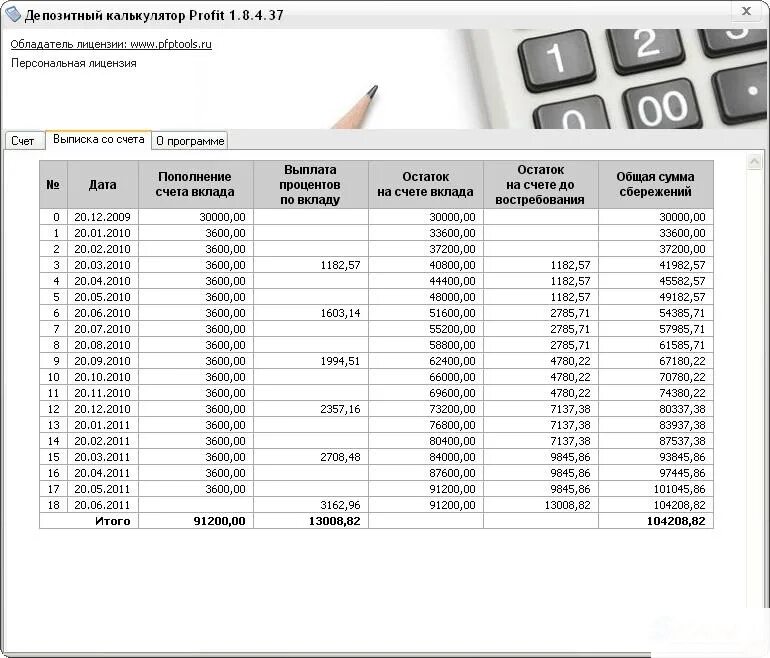The image size is (770, 658).
Task: Select deposit balance 73200,00
Action: pos(425,409)
